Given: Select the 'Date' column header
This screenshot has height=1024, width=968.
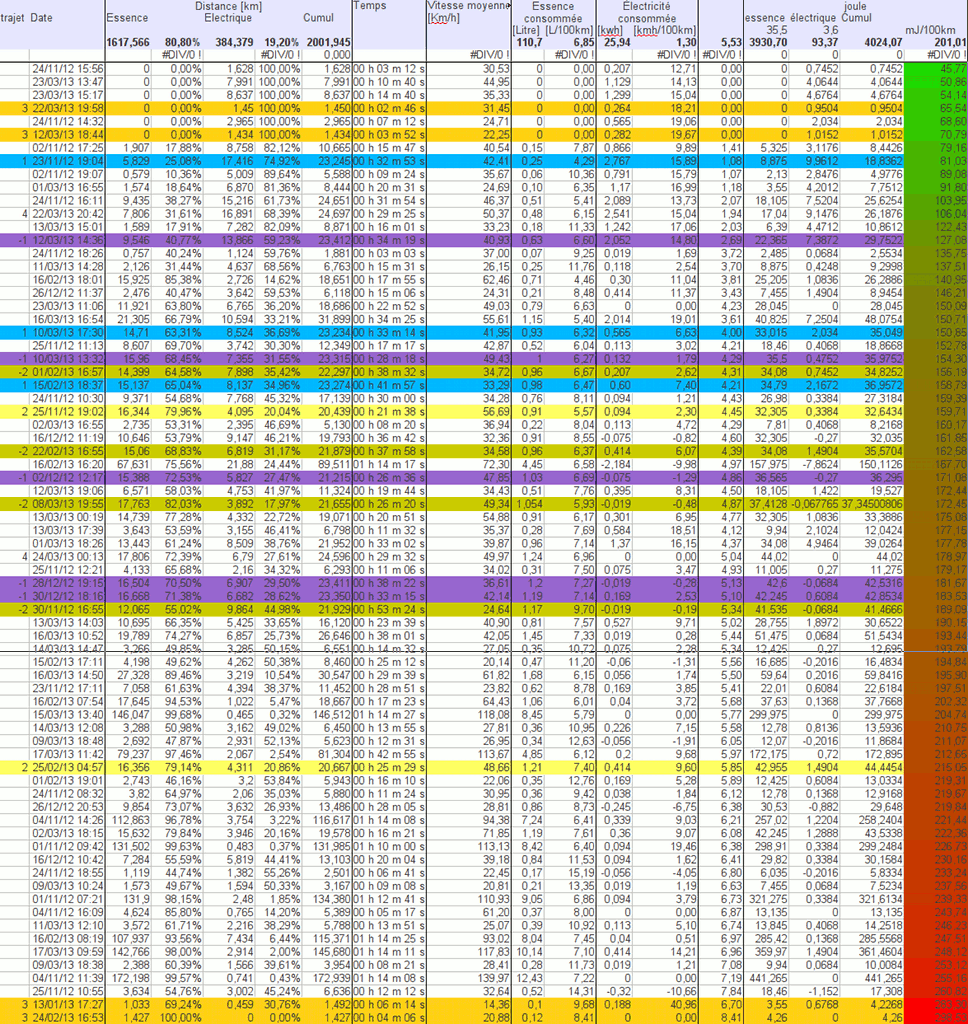Looking at the screenshot, I should coord(41,18).
